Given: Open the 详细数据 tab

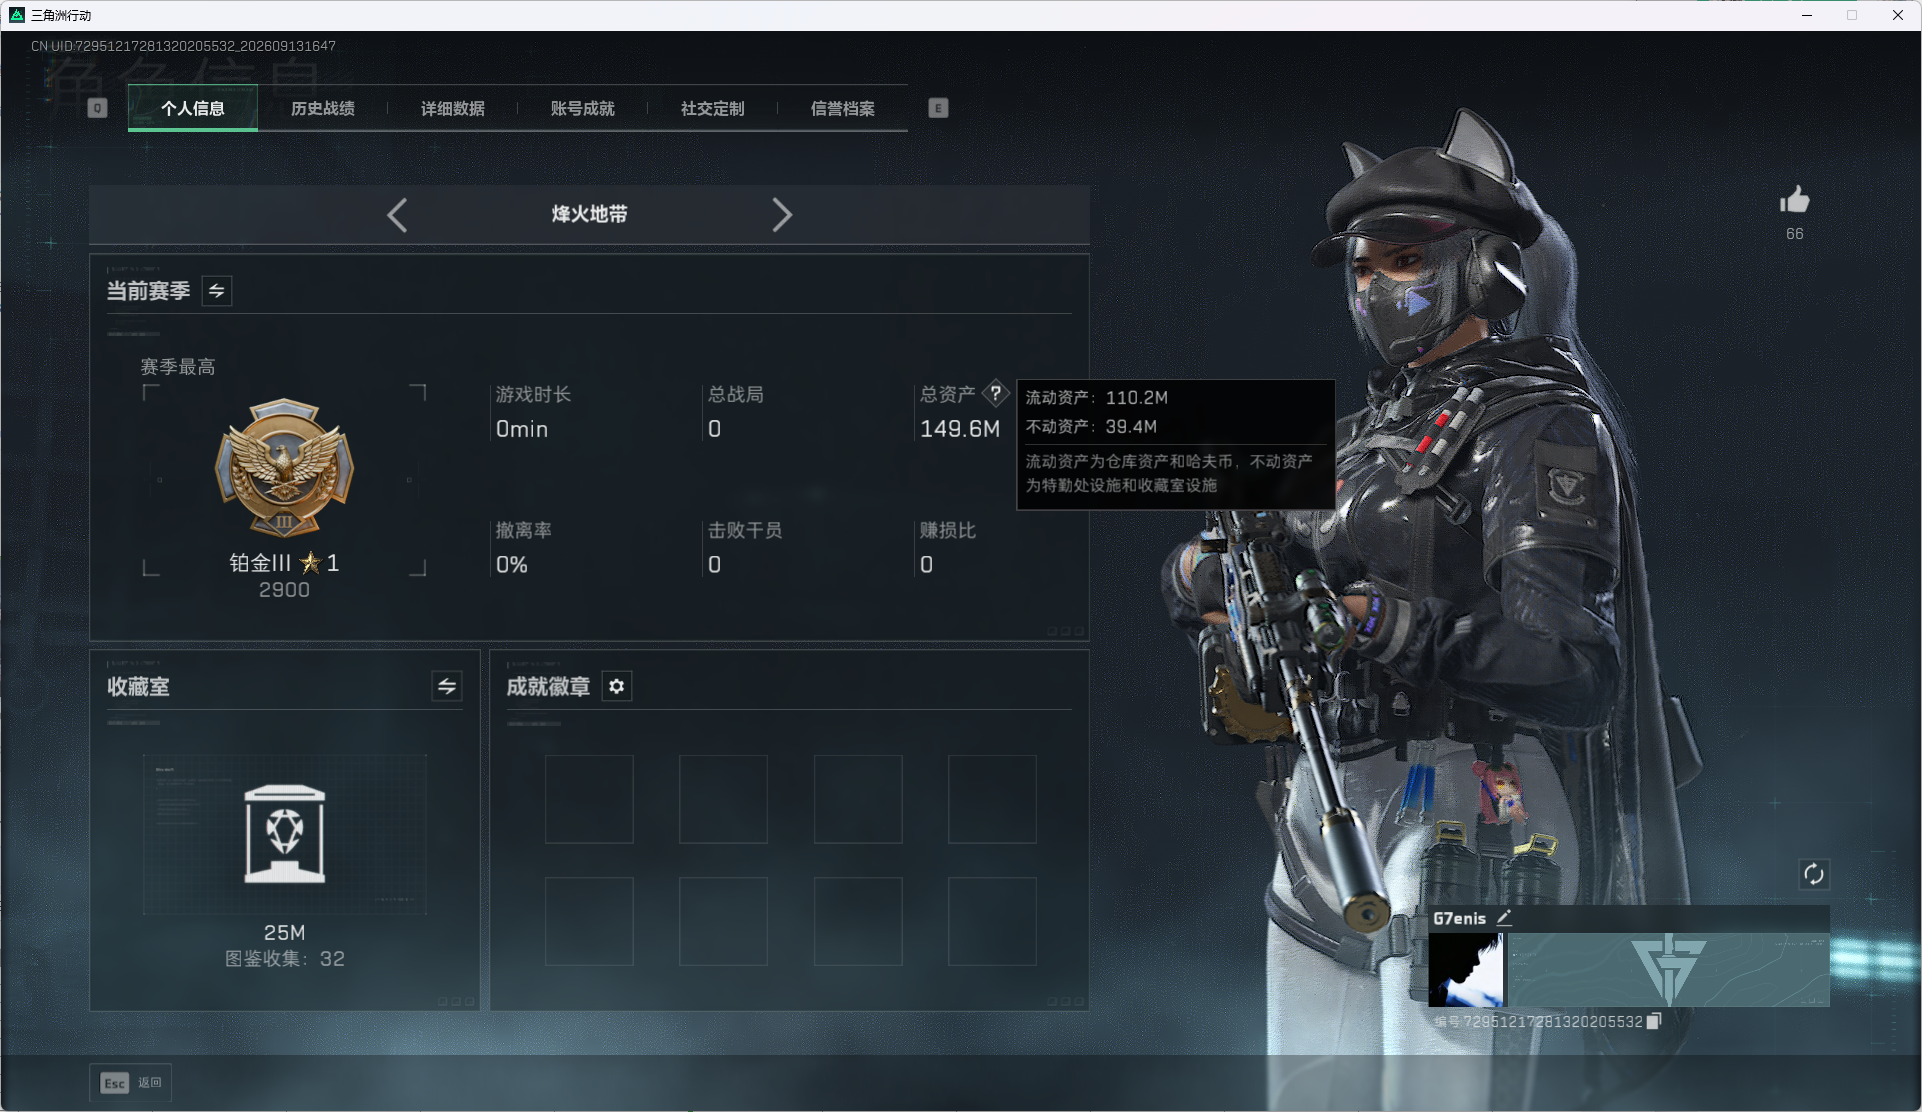Looking at the screenshot, I should coord(453,108).
